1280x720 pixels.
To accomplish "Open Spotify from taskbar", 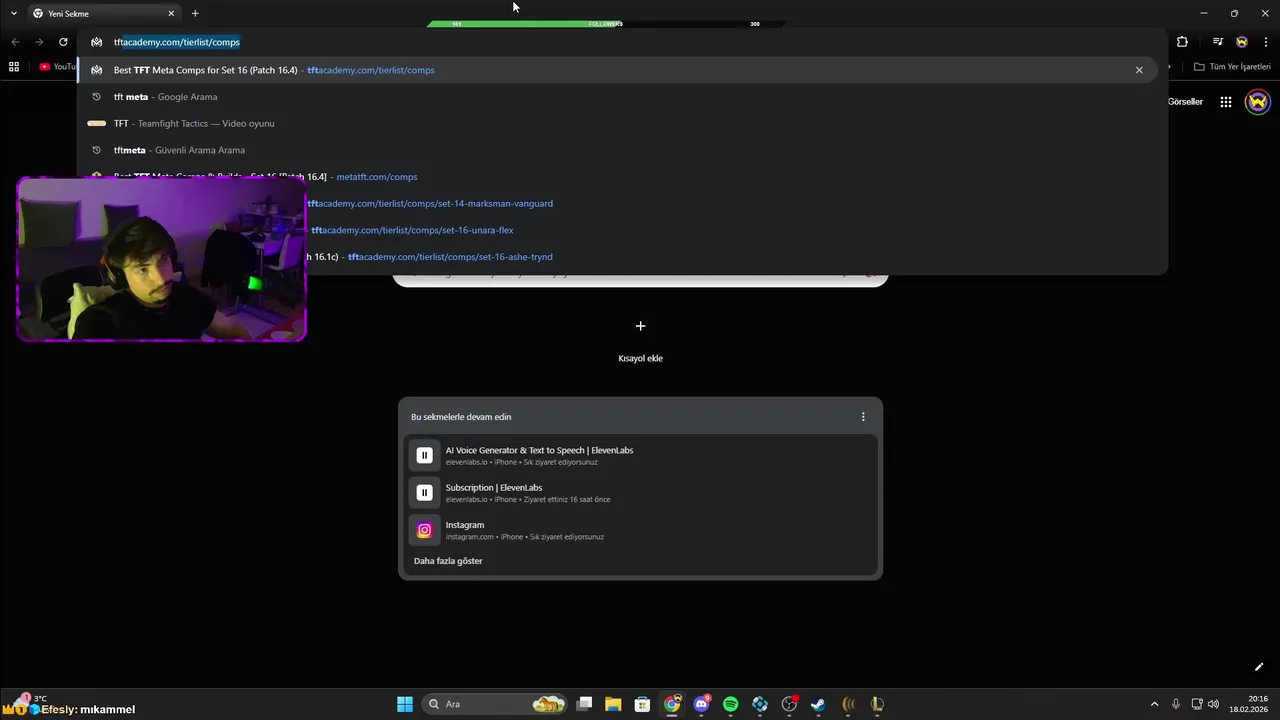I will 730,704.
